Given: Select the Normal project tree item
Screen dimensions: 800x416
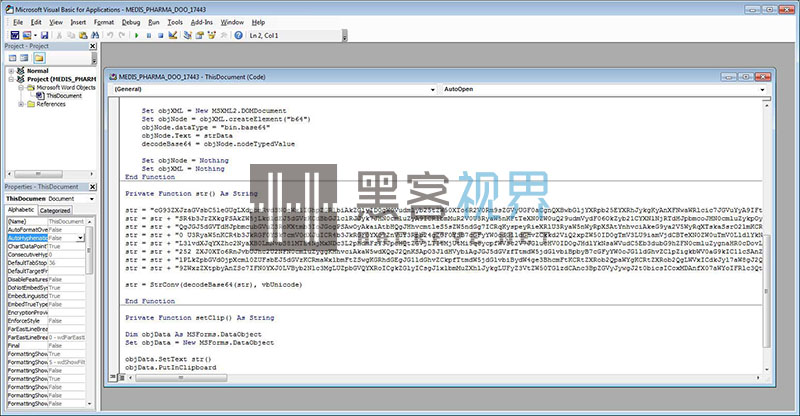Looking at the screenshot, I should click(x=38, y=71).
